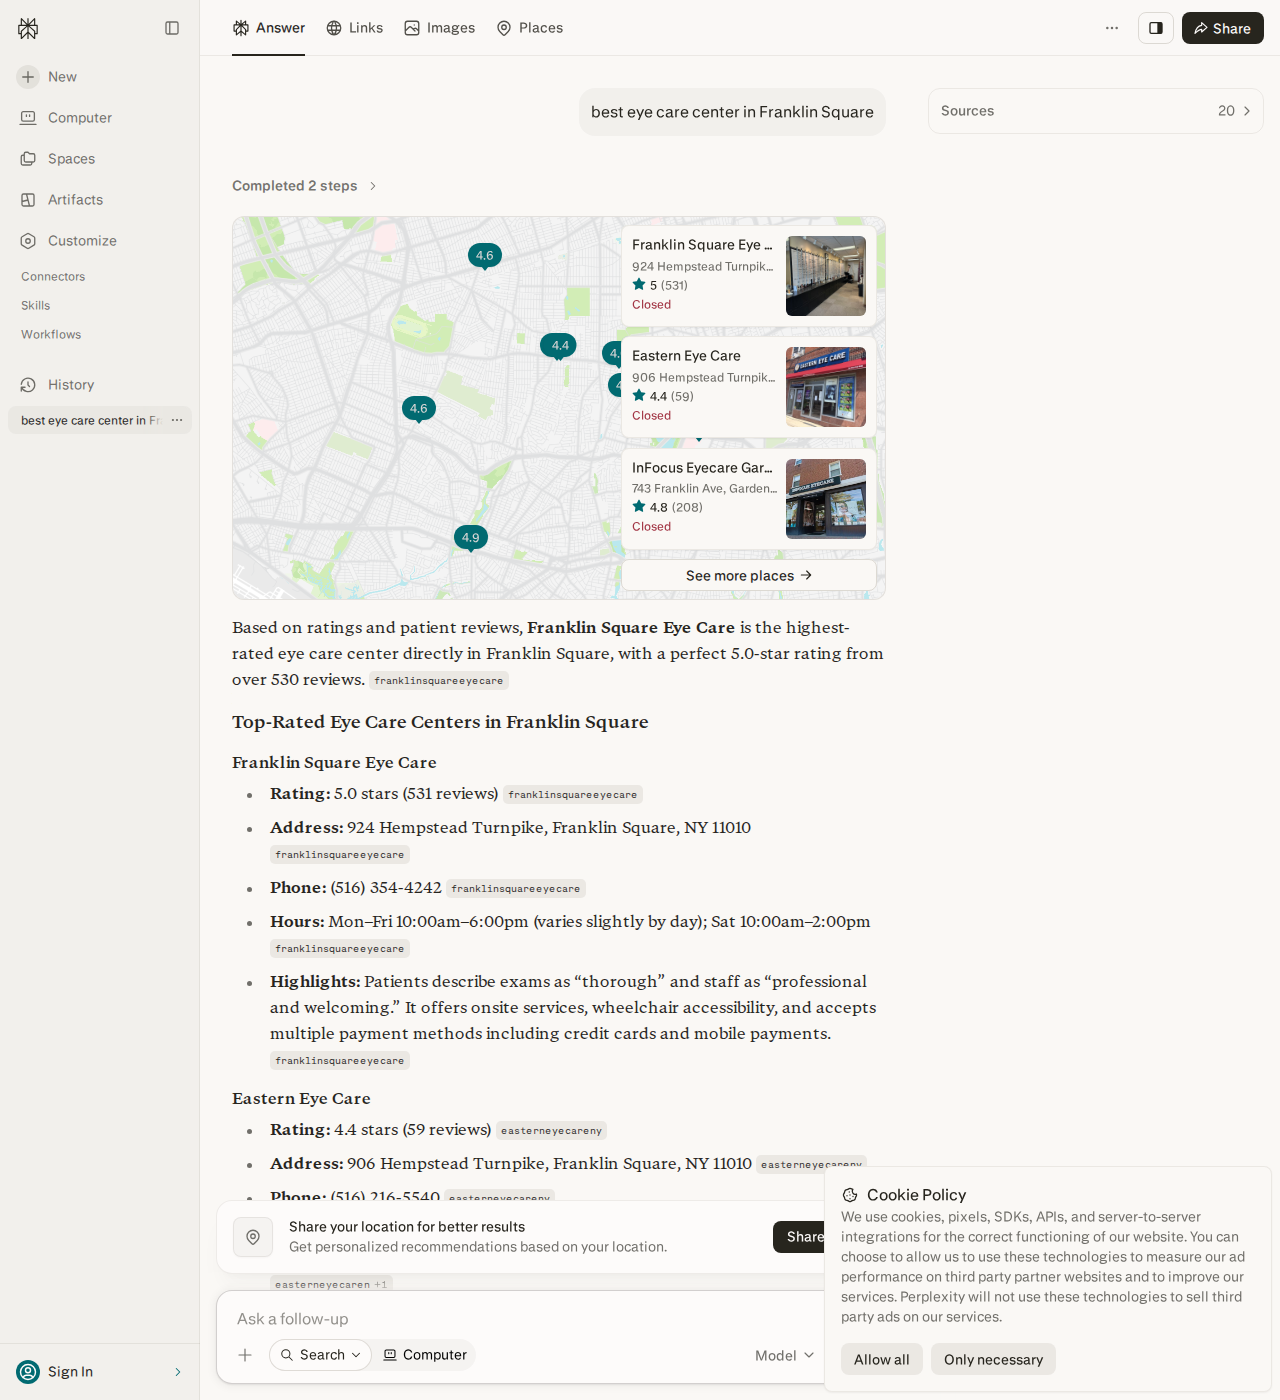This screenshot has height=1400, width=1280.
Task: Open the Model selector dropdown
Action: [x=784, y=1355]
